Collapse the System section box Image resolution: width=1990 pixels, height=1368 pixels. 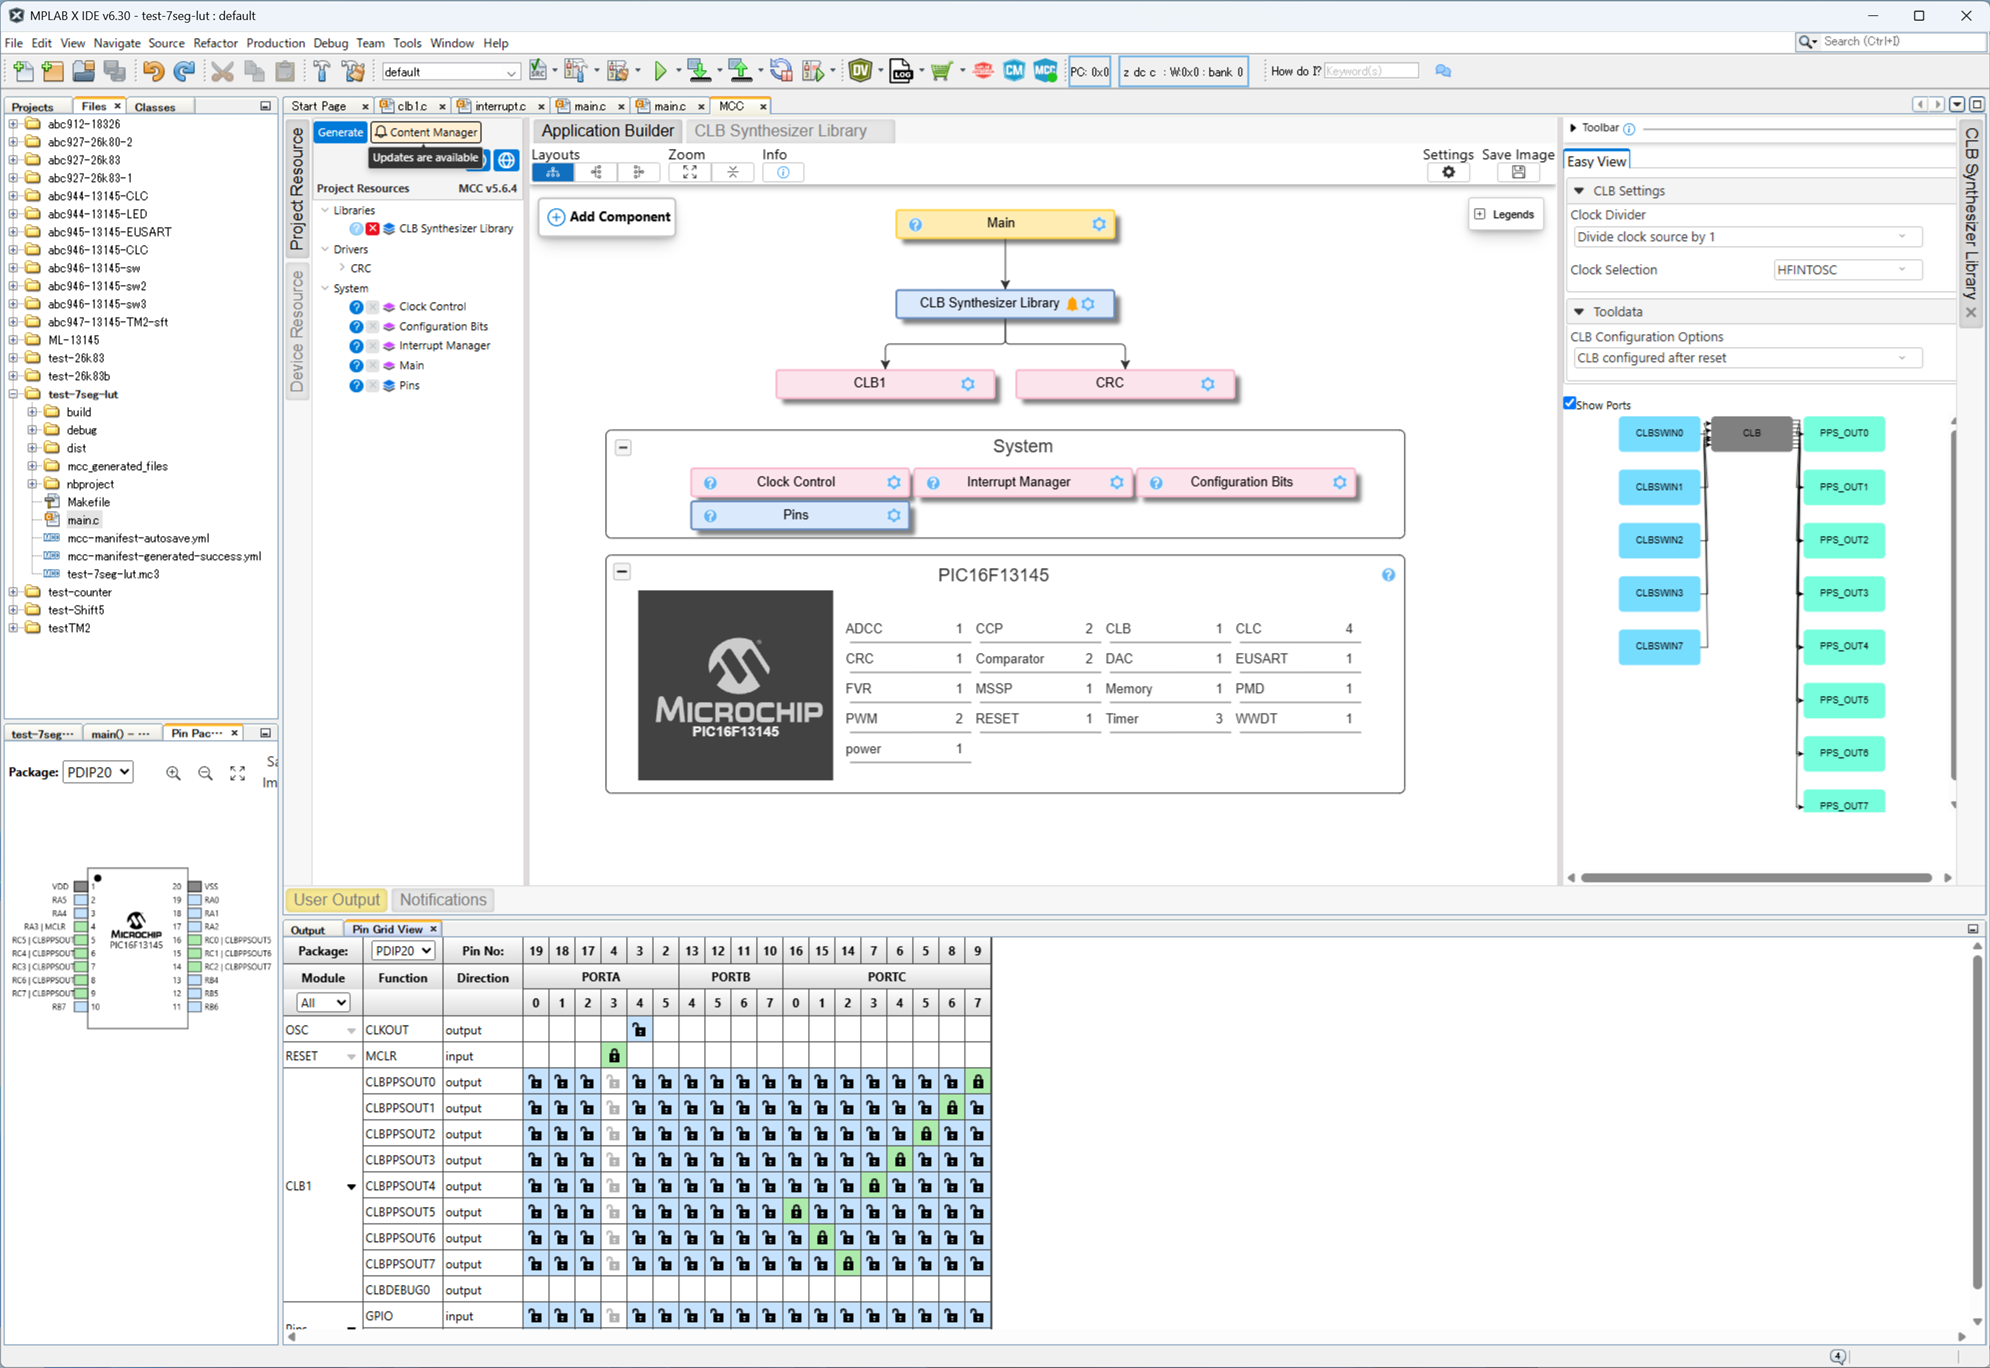coord(623,448)
